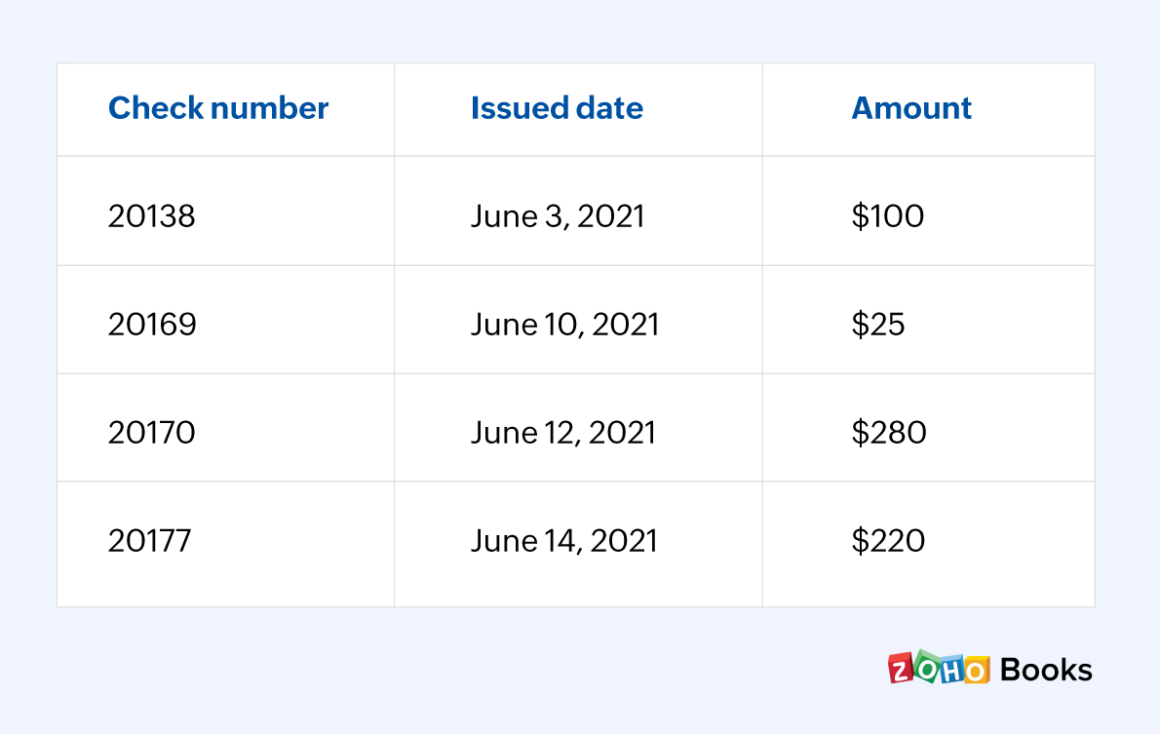The height and width of the screenshot is (734, 1160).
Task: Select the Check number column header
Action: coord(218,108)
